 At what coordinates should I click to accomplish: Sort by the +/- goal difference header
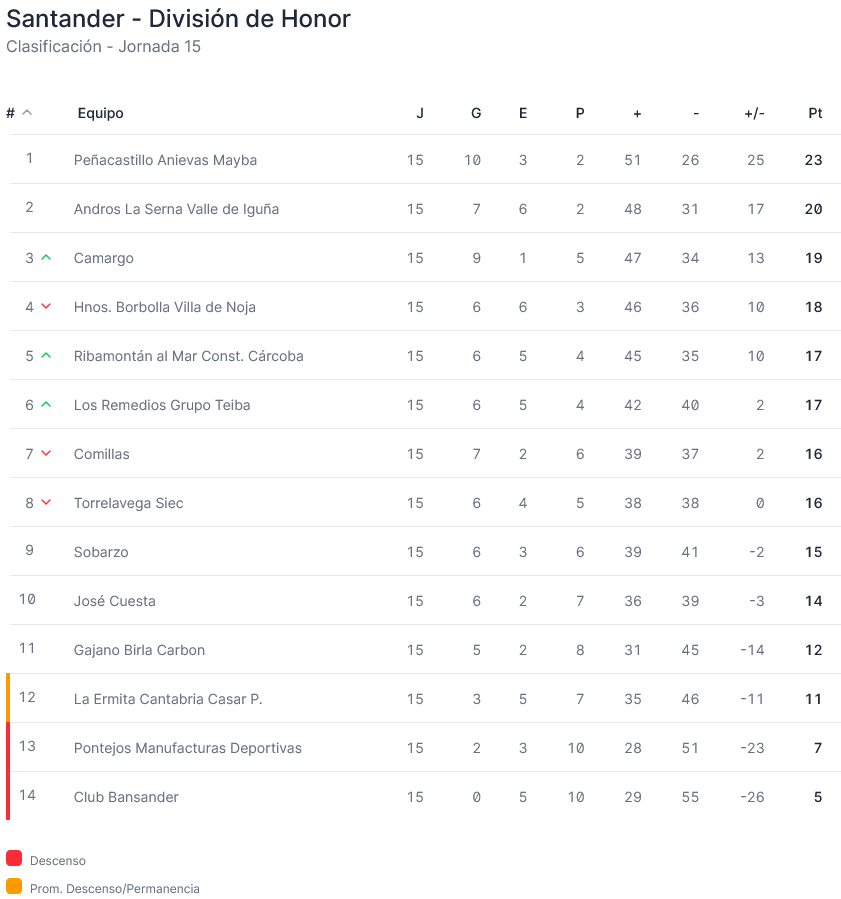tap(754, 114)
